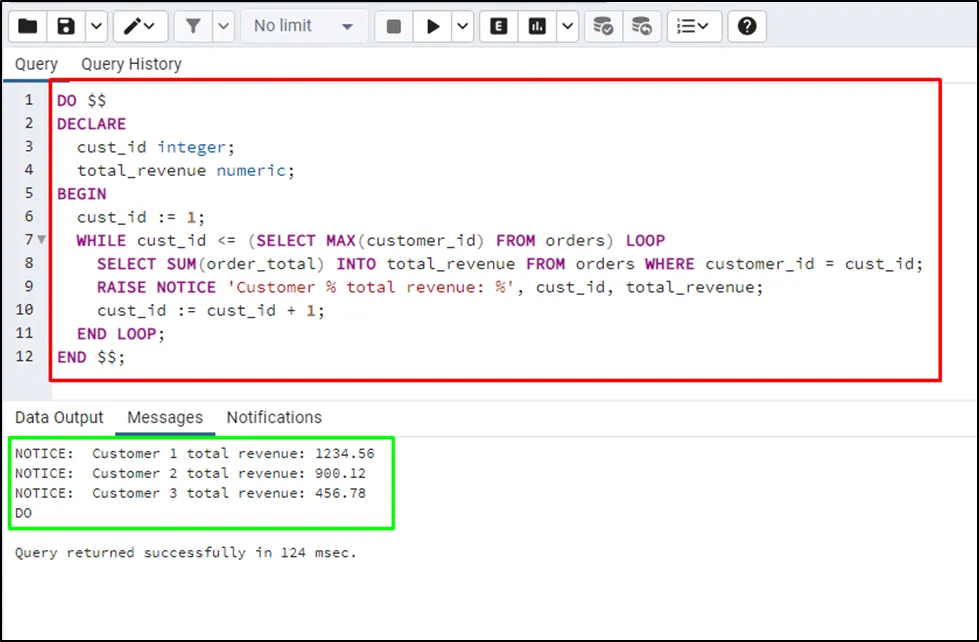Open the Edit pencil menu
The height and width of the screenshot is (642, 979).
click(140, 26)
